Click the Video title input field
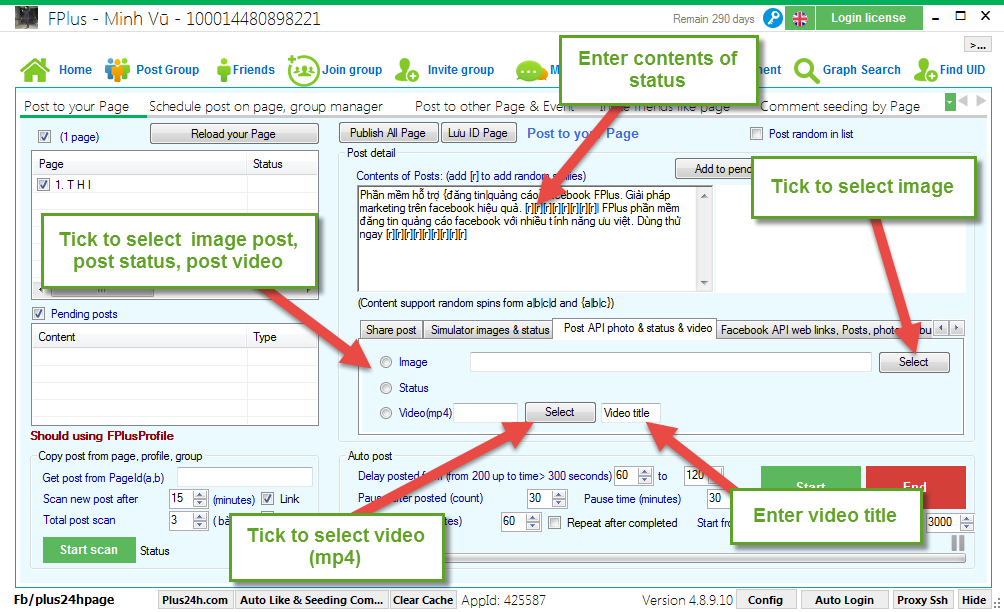The width and height of the screenshot is (1004, 612). click(x=631, y=413)
